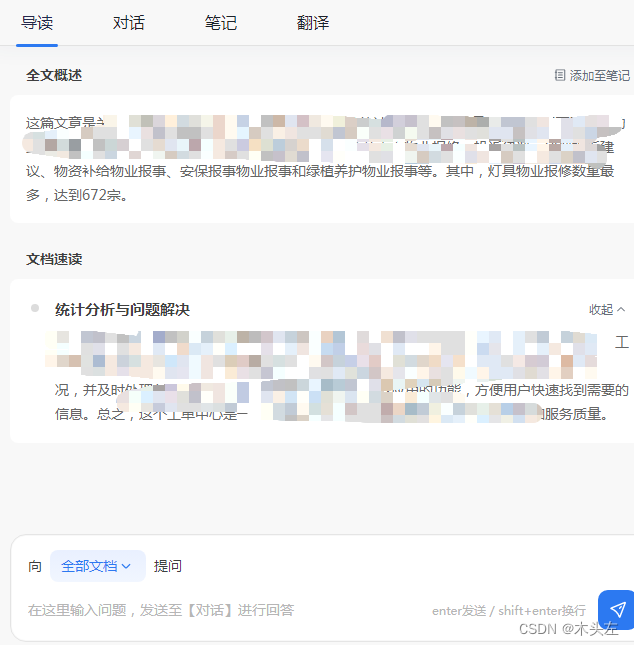Switch to the 导读 tab
Viewport: 634px width, 645px height.
[37, 23]
